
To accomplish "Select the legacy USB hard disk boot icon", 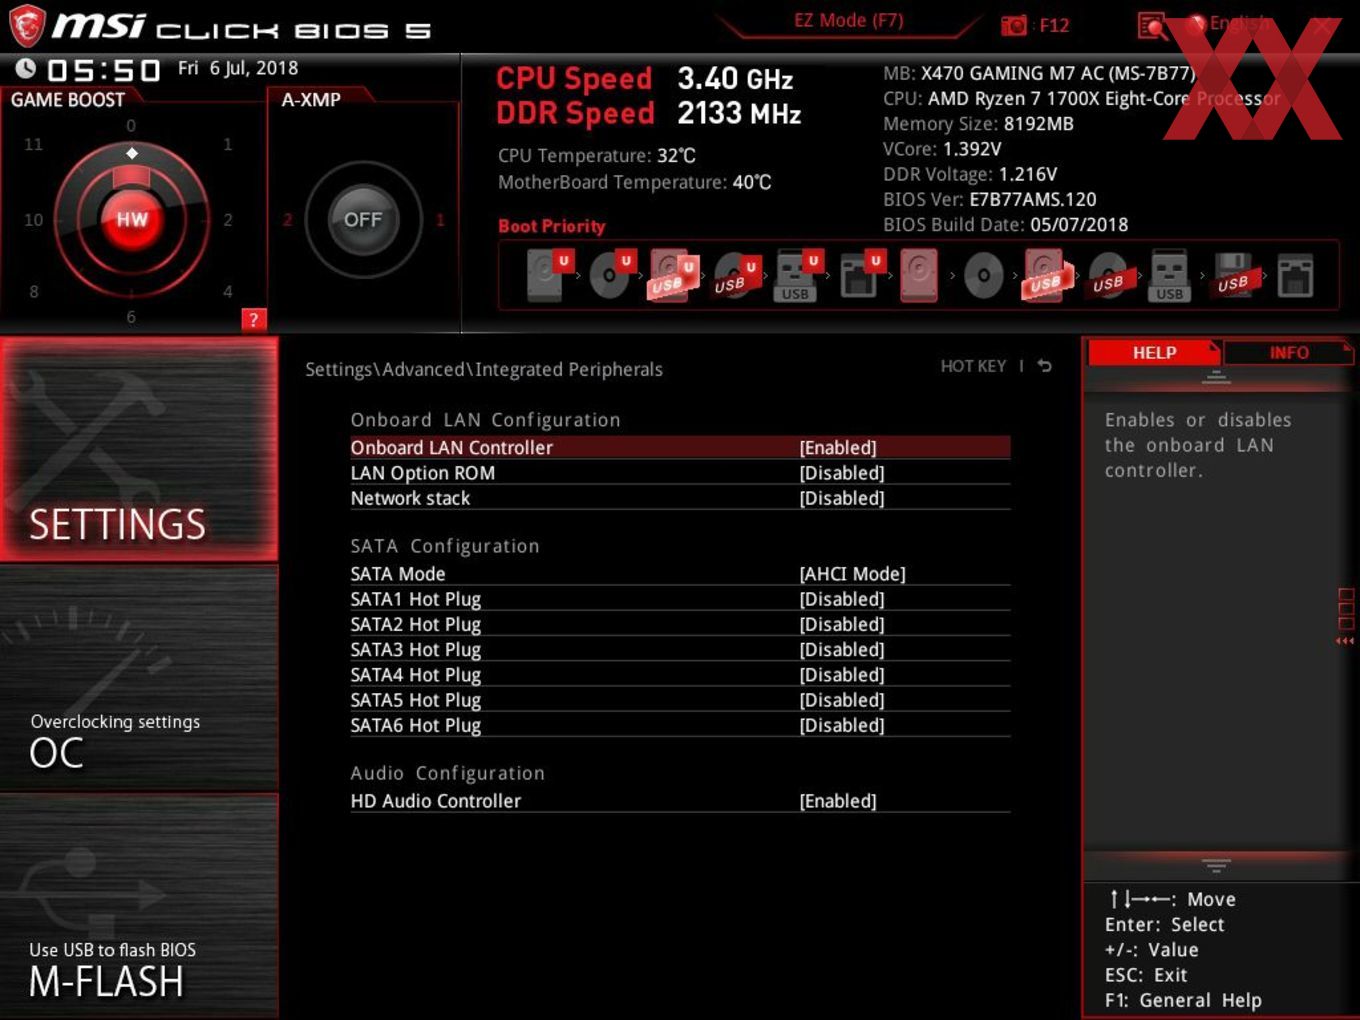I will tap(1046, 276).
